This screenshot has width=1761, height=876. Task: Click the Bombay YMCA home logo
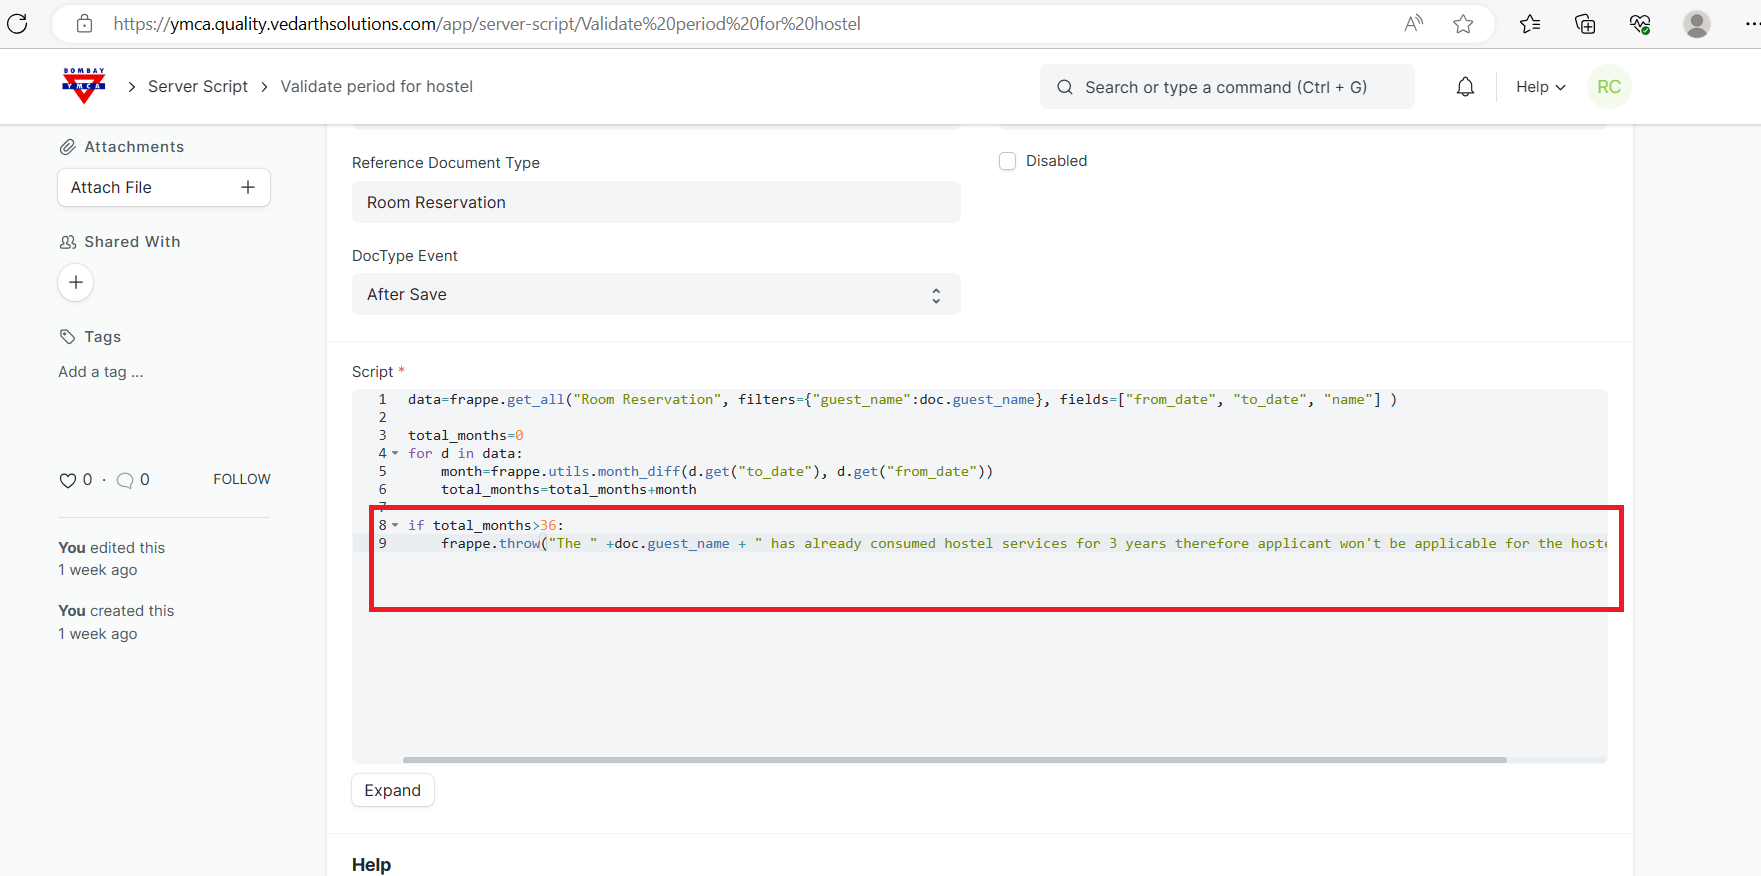pyautogui.click(x=84, y=86)
